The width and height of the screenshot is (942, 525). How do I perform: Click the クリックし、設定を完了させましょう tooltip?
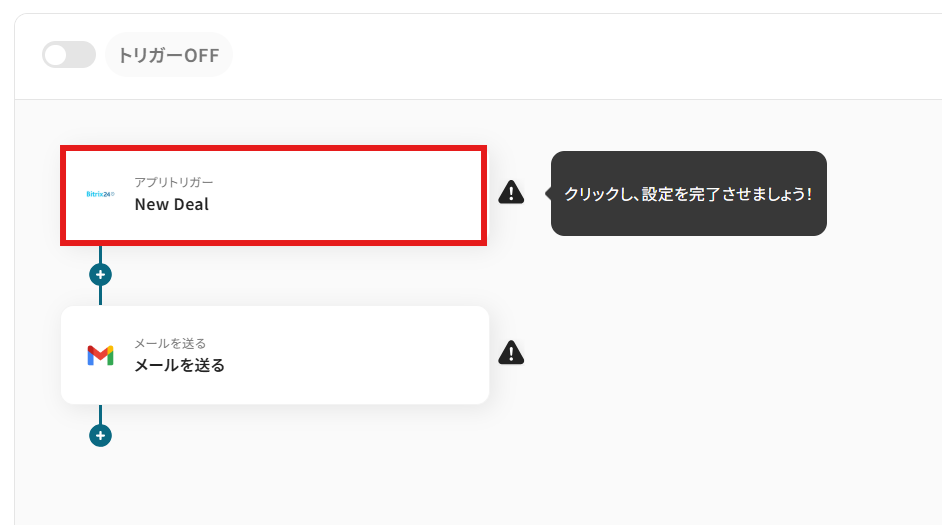click(688, 193)
